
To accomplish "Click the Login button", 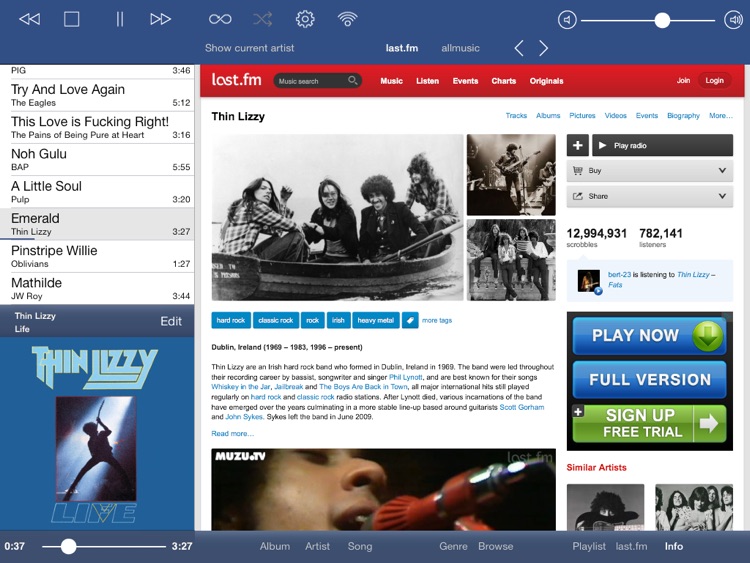I will [x=714, y=80].
